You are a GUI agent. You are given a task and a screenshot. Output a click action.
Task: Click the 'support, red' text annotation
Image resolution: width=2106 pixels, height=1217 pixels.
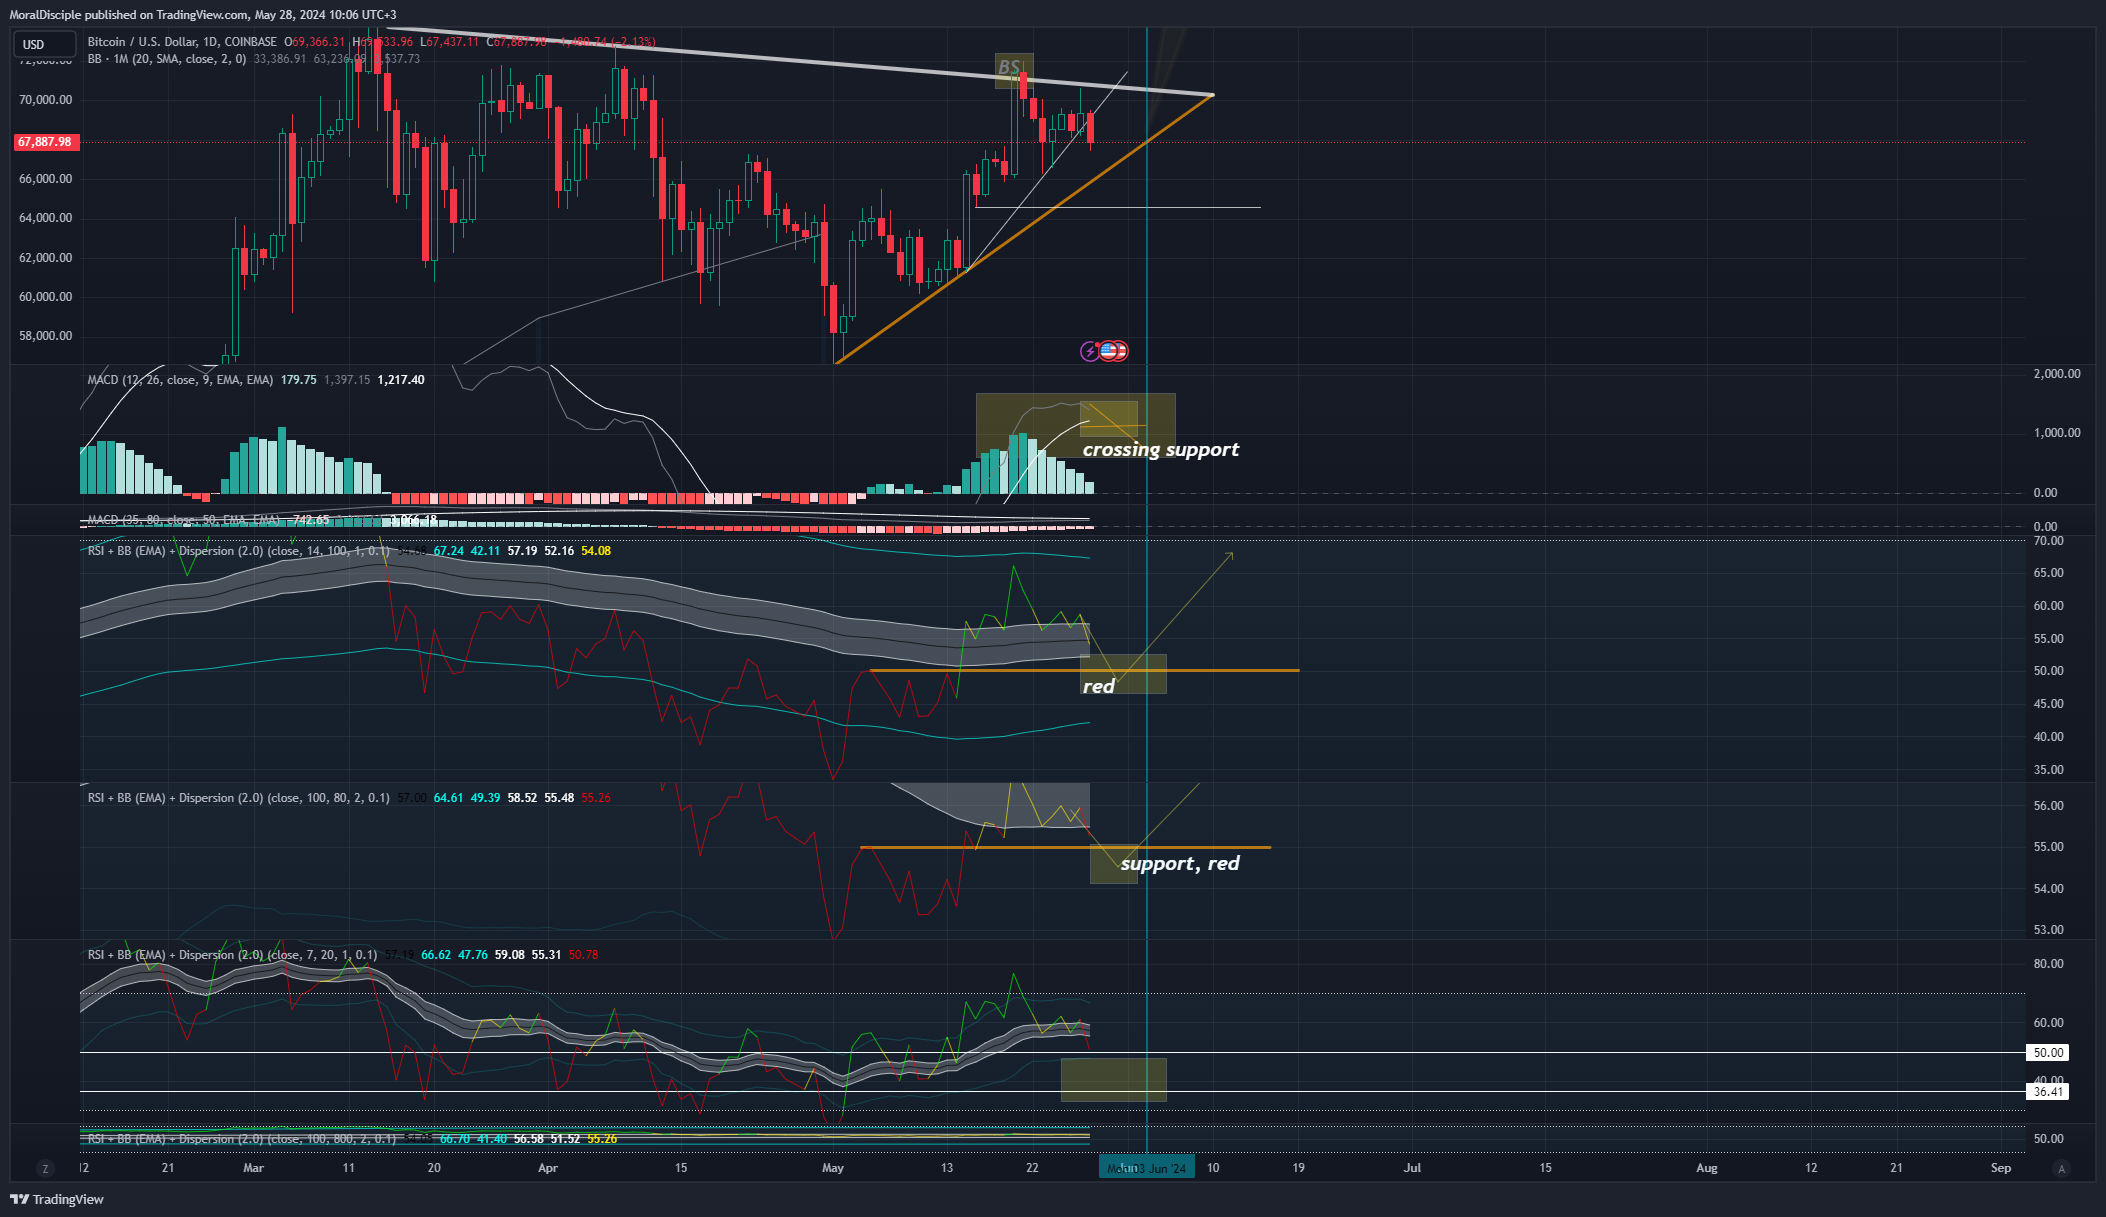click(1180, 863)
